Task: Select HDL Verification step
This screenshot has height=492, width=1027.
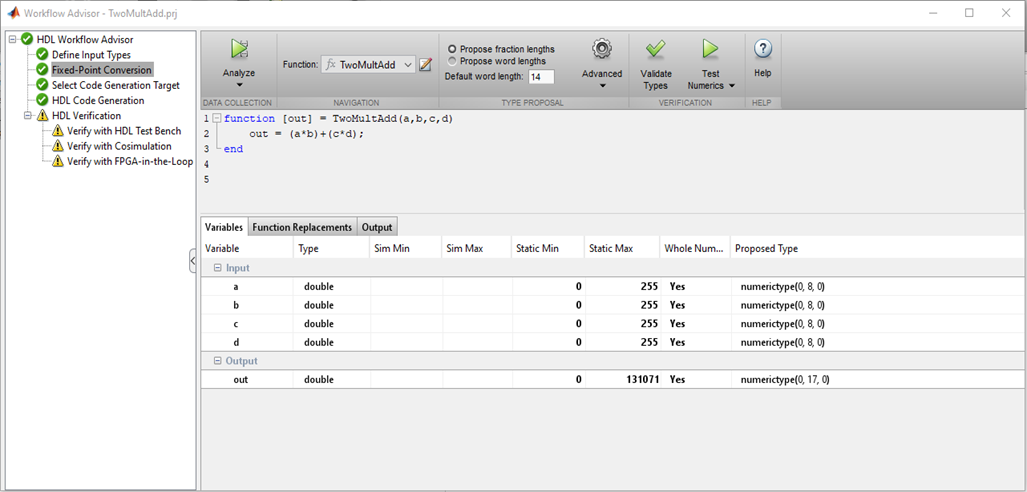Action: (x=86, y=115)
